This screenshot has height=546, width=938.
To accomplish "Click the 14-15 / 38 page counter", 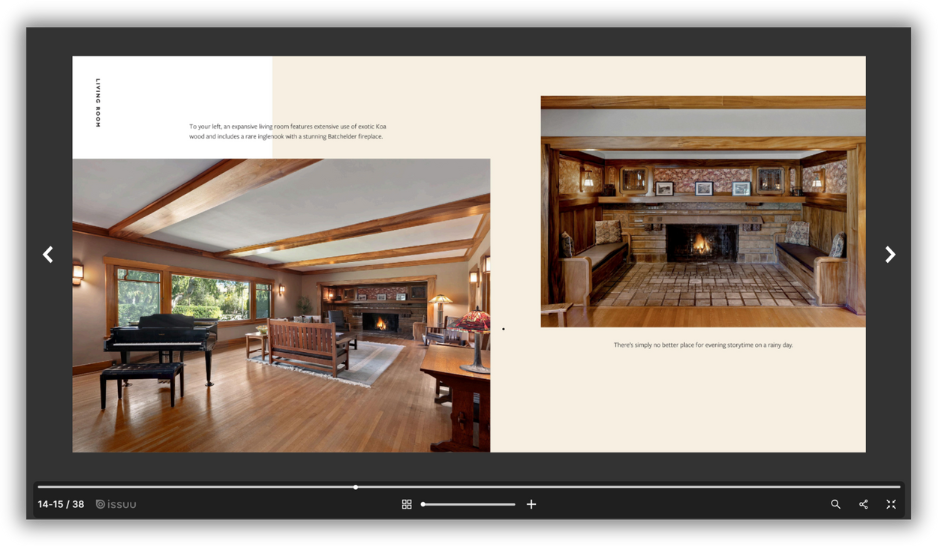I will click(61, 504).
